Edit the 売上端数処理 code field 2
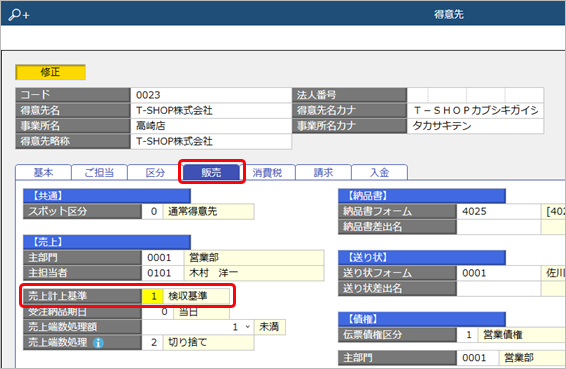The width and height of the screenshot is (566, 369). pyautogui.click(x=152, y=342)
